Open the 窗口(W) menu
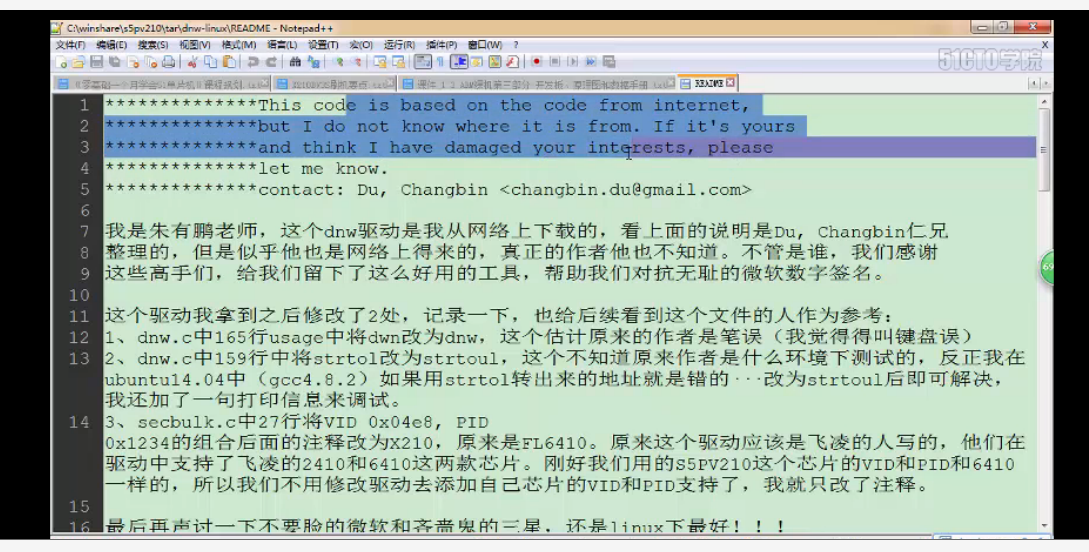This screenshot has height=552, width=1089. [485, 44]
